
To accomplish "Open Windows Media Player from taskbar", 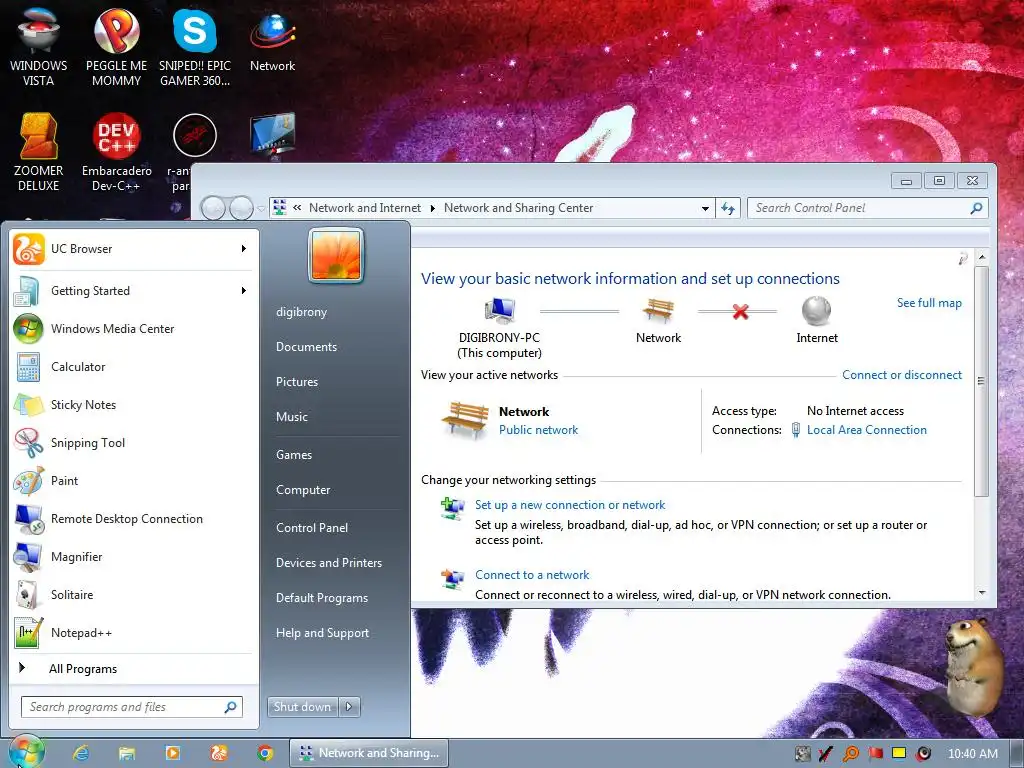I will point(172,753).
